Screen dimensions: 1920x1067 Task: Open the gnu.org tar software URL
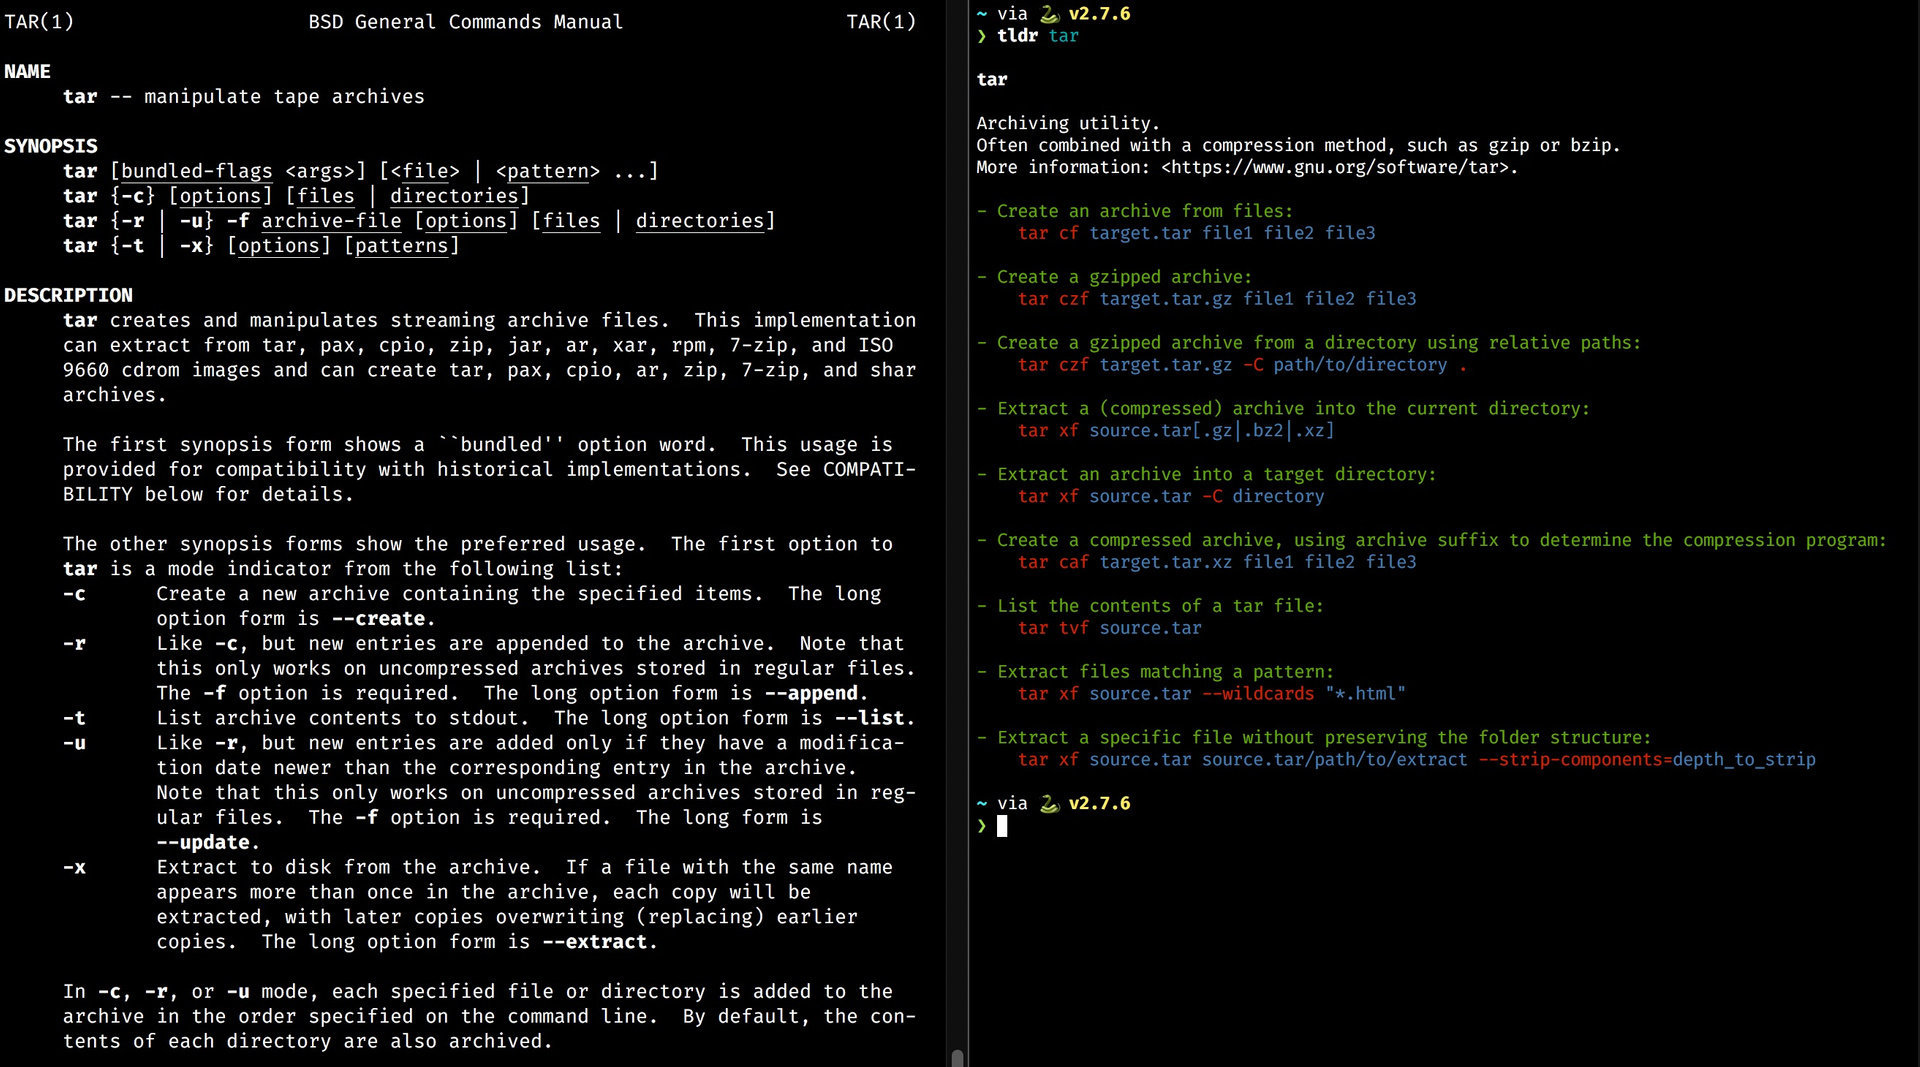[1338, 167]
